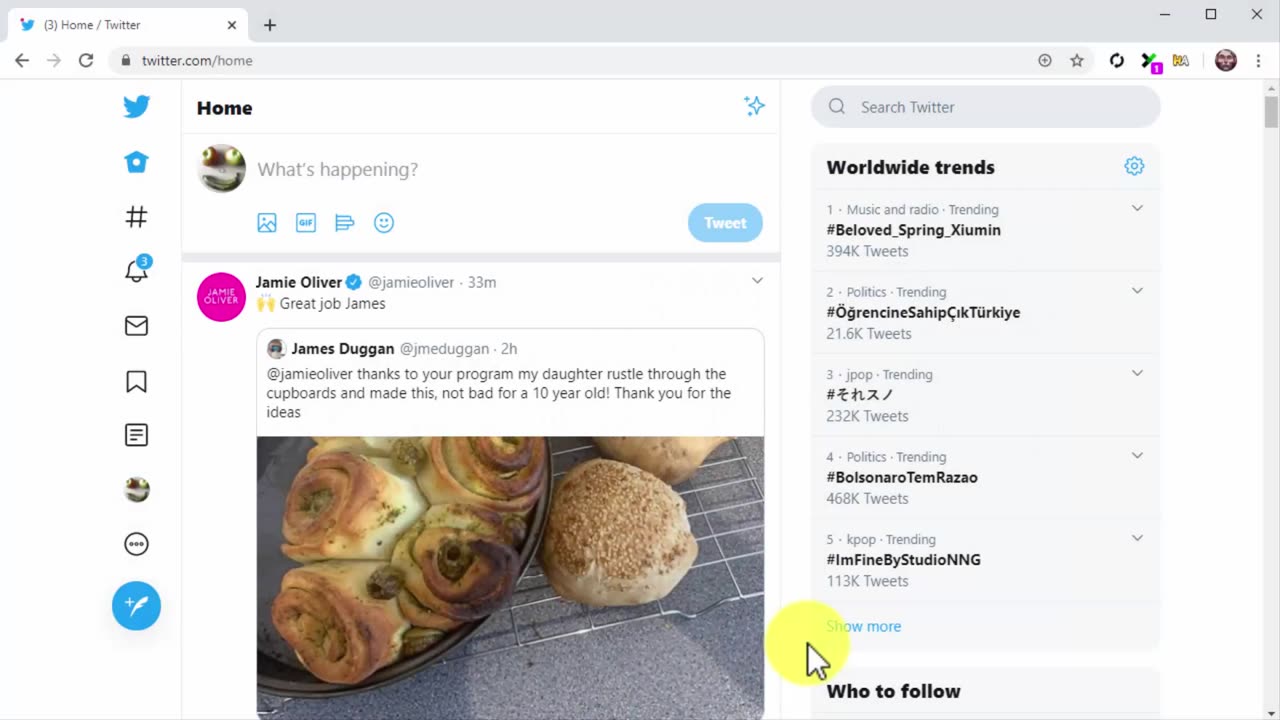The image size is (1280, 720).
Task: Click the browser forward arrow
Action: (x=54, y=60)
